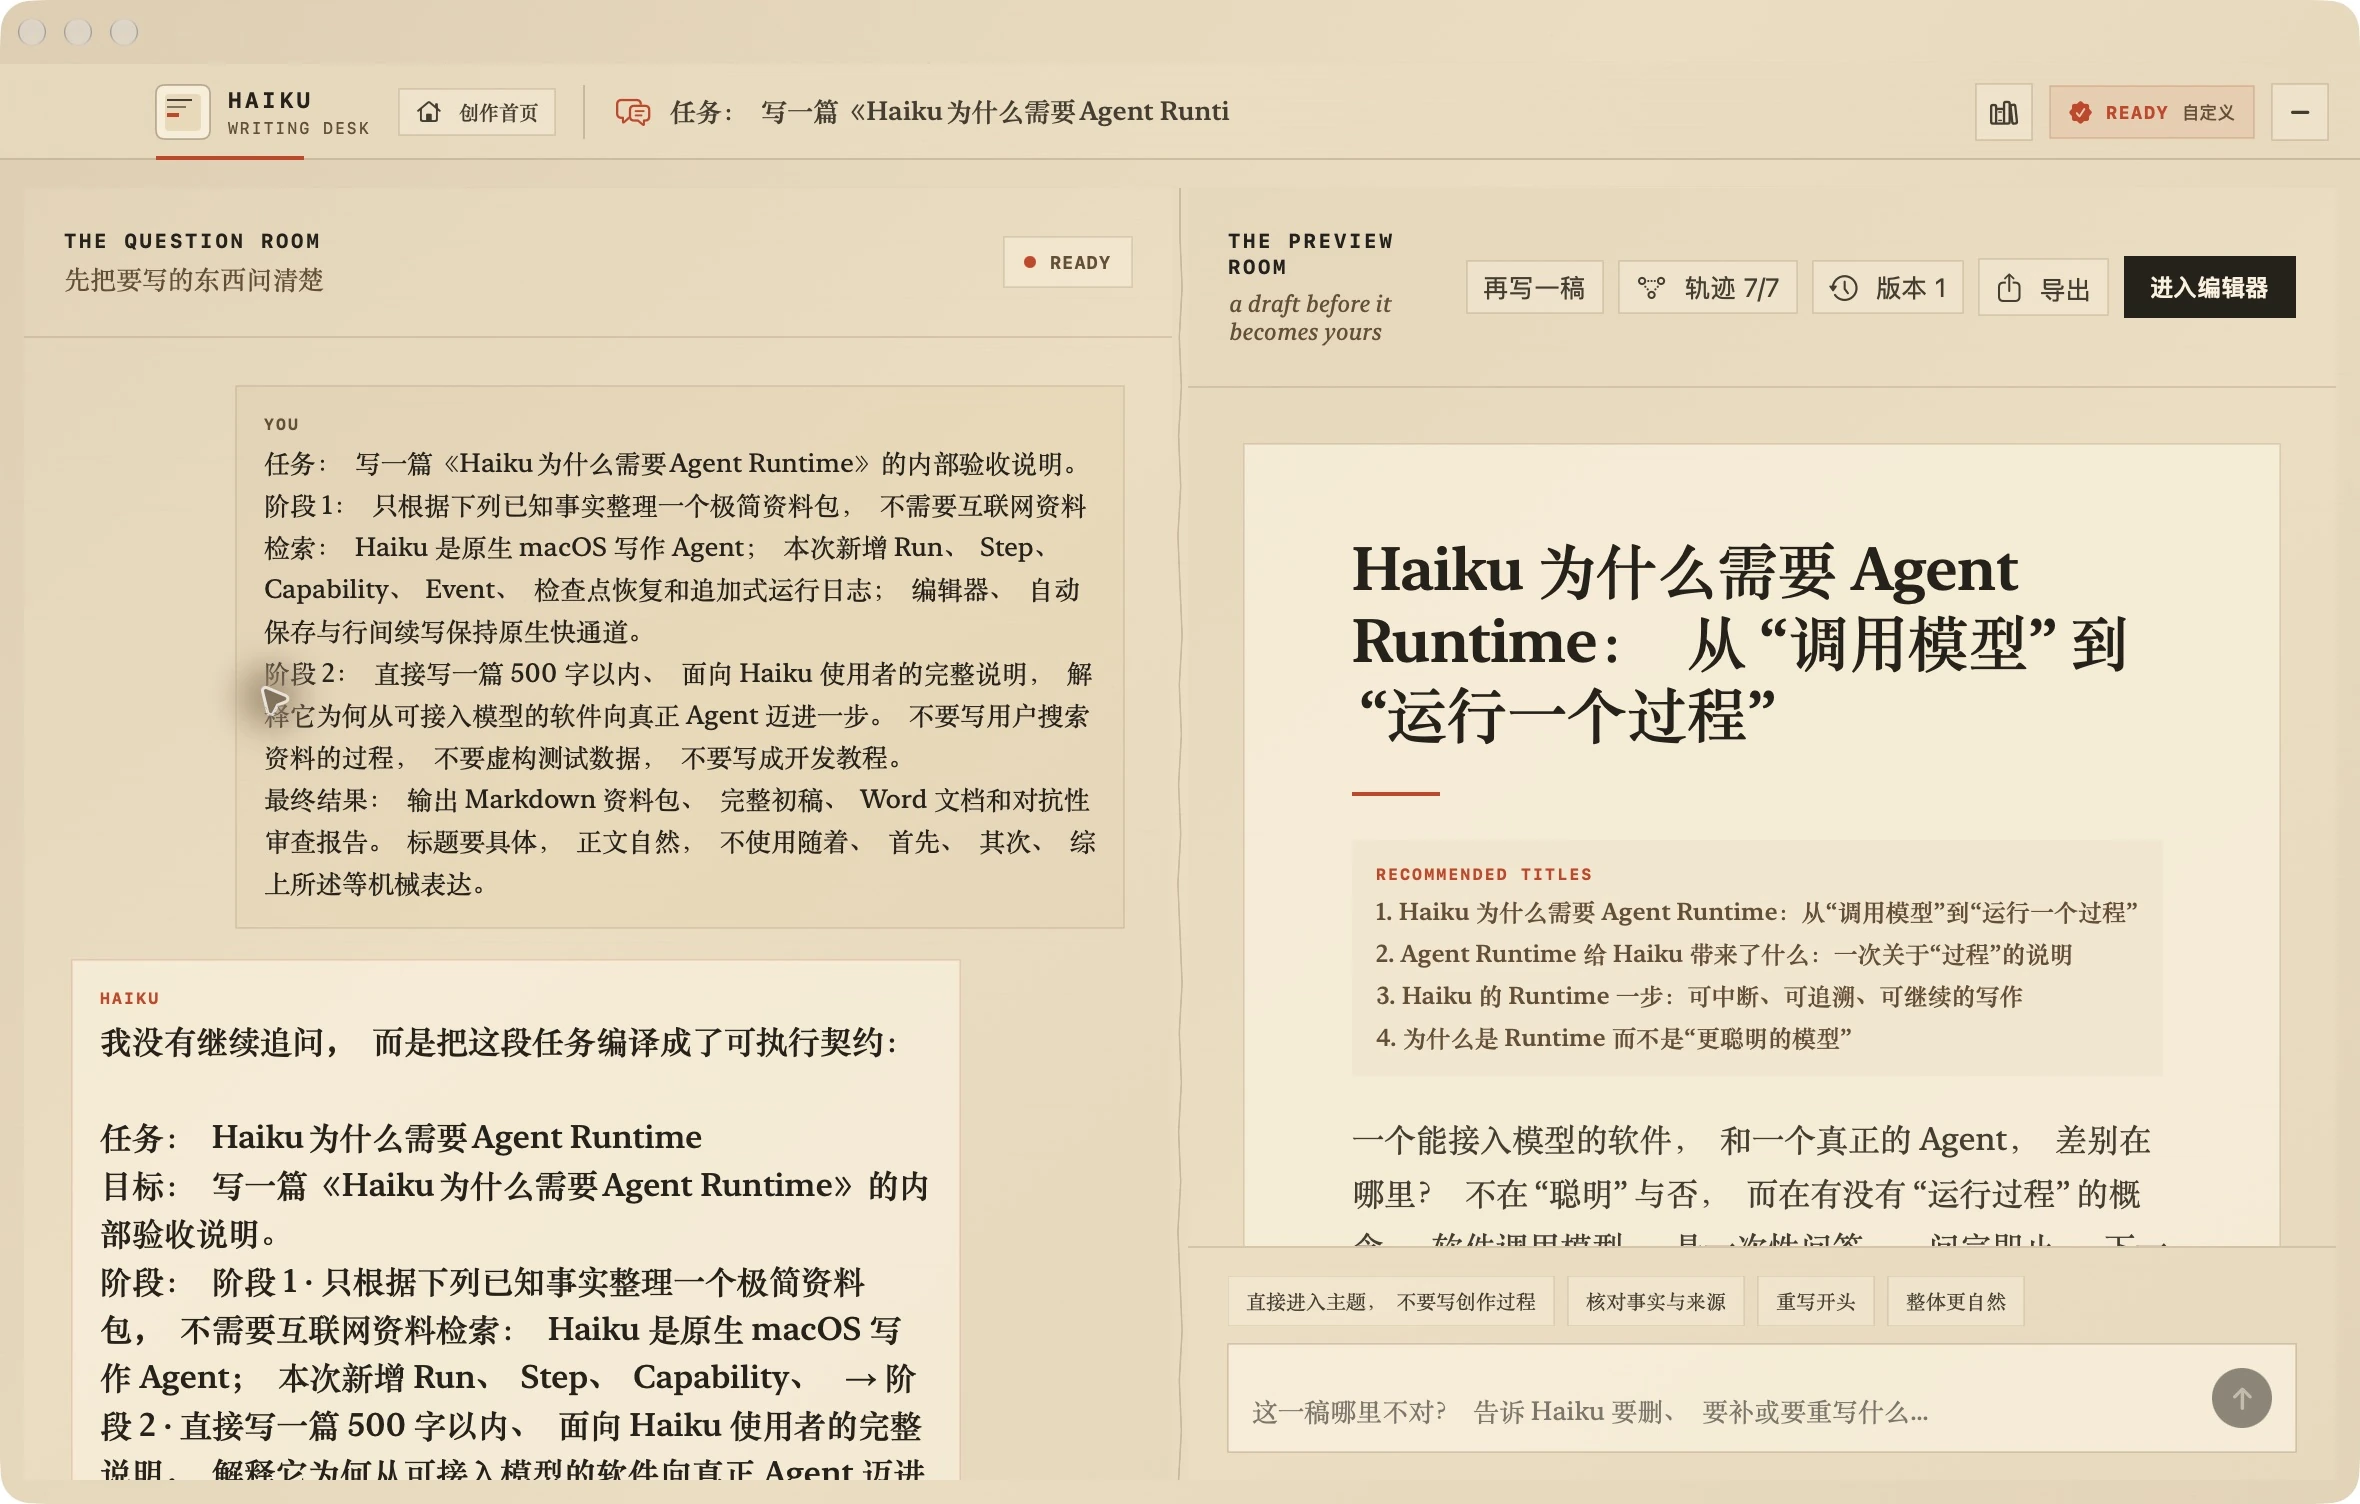Click the 整体更自然 suggestion chip

coord(1955,1301)
